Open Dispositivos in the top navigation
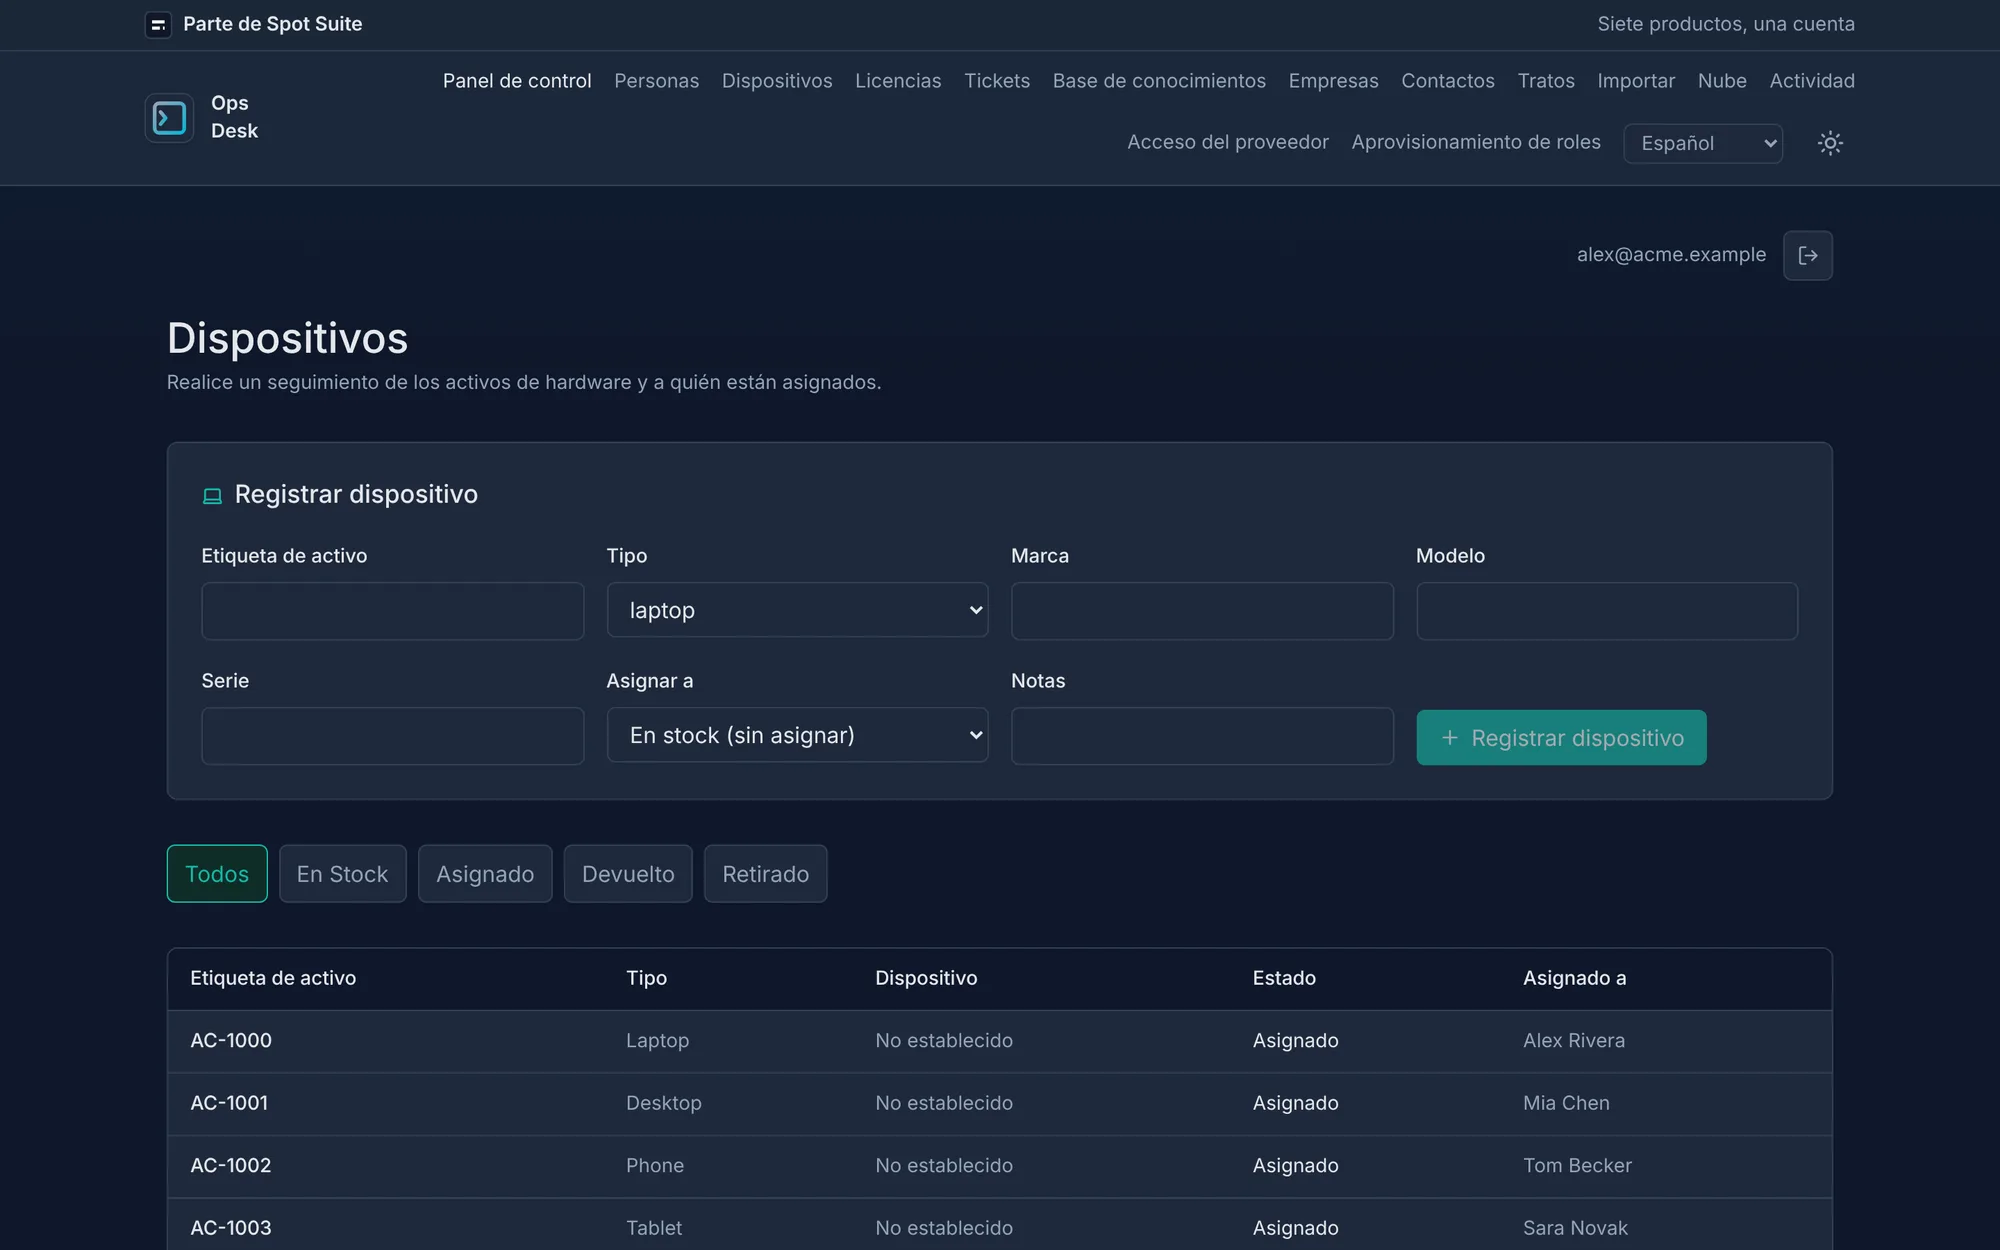This screenshot has height=1250, width=2000. pyautogui.click(x=777, y=81)
